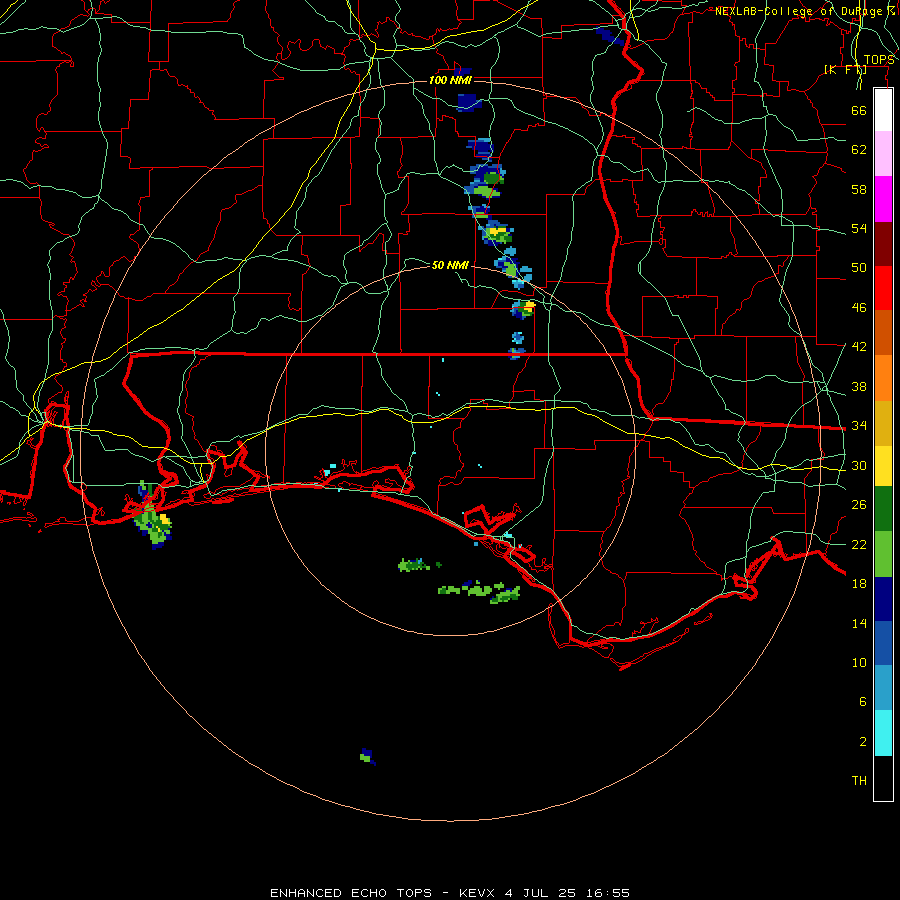This screenshot has width=900, height=900.
Task: Click the legend value '46'
Action: [x=859, y=308]
